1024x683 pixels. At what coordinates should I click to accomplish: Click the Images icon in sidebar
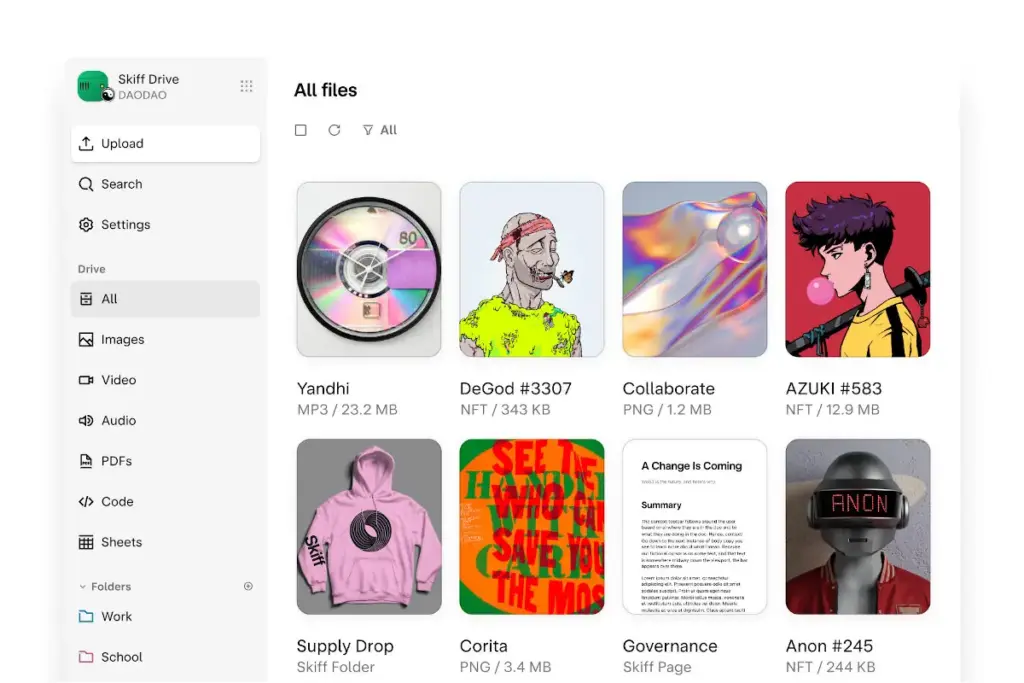point(86,340)
